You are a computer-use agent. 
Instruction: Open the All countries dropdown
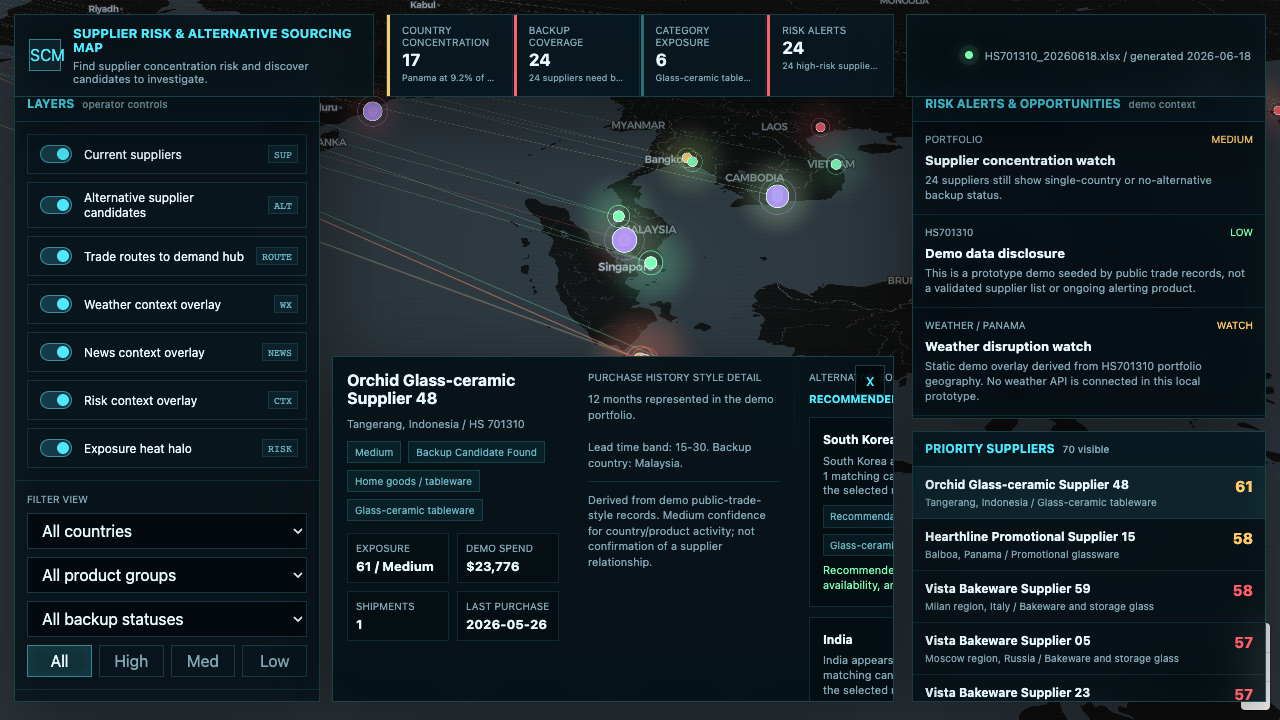pyautogui.click(x=167, y=531)
